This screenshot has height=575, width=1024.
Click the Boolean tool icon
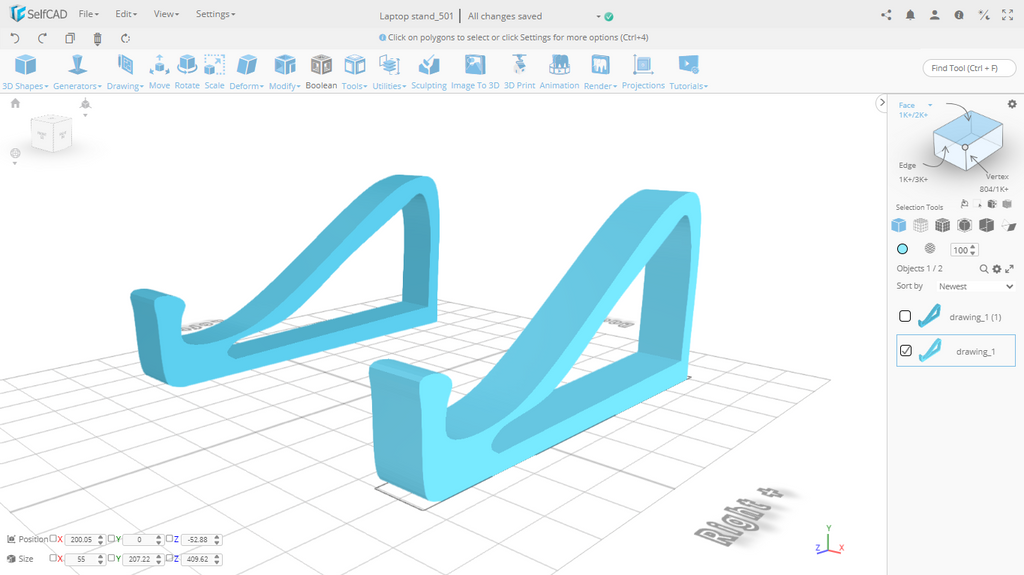click(x=321, y=70)
